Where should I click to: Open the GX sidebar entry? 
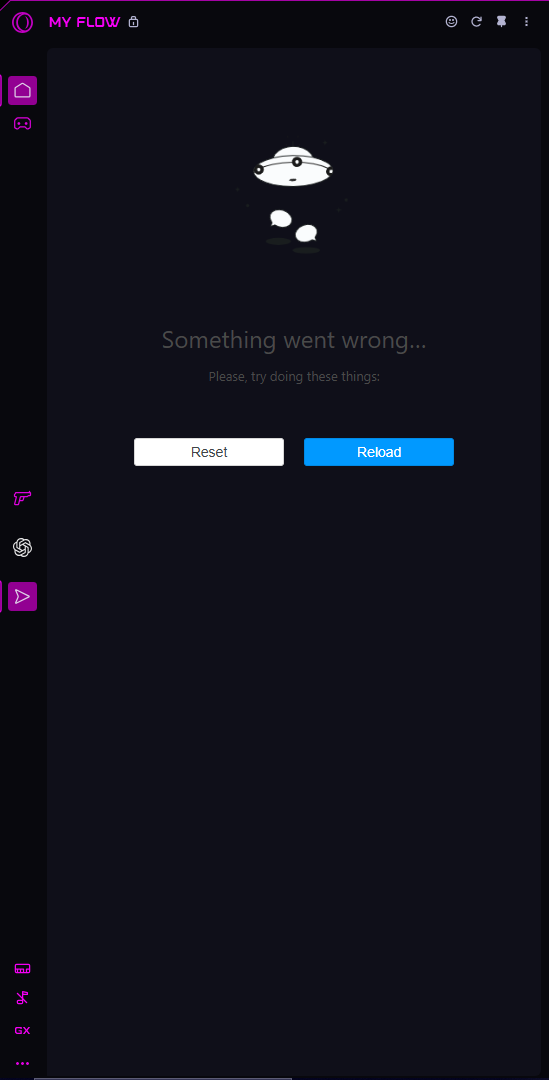23,1030
